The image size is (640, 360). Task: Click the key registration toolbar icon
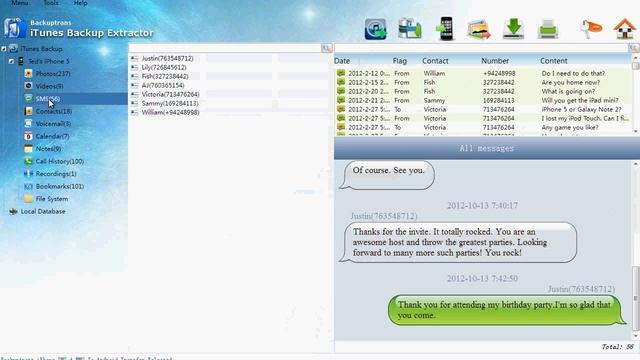tap(591, 29)
